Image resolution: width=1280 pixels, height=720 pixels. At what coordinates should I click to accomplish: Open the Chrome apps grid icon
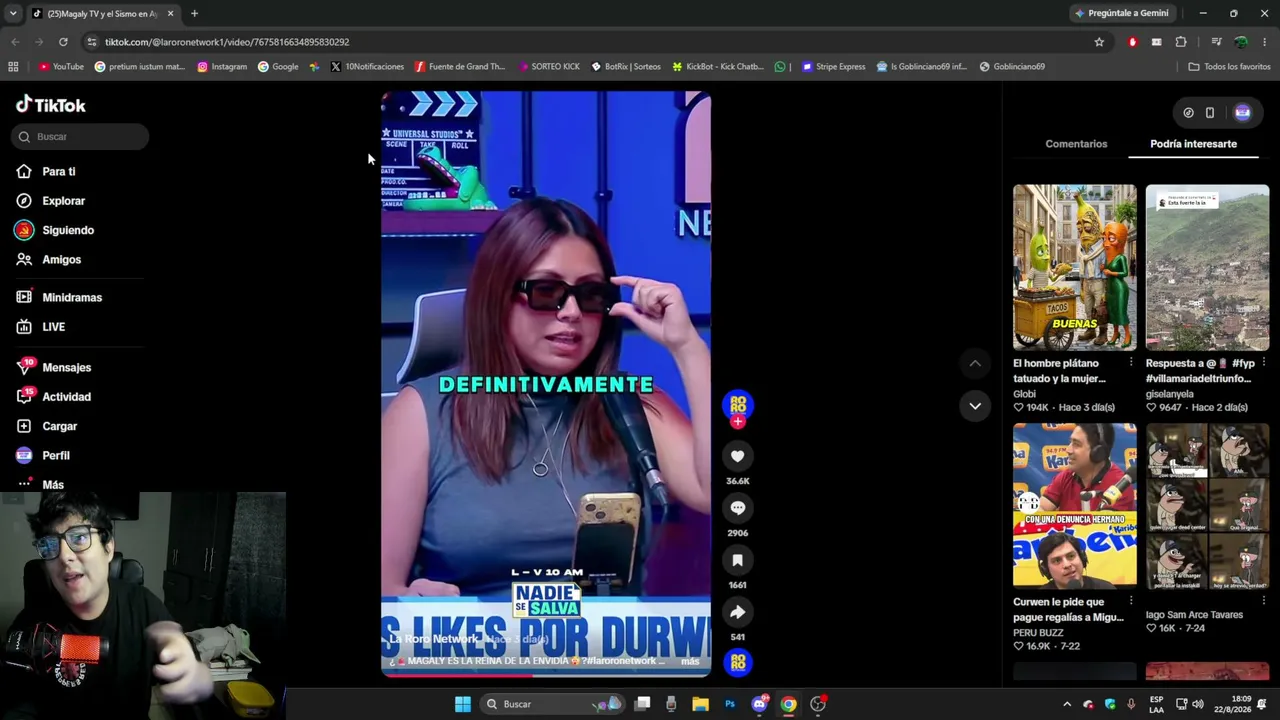13,67
